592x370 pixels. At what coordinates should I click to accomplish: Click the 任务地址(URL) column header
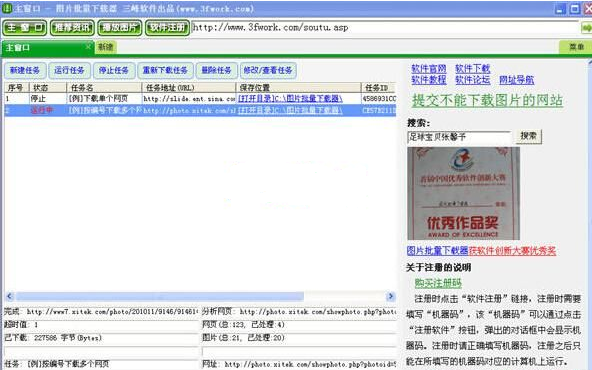tap(189, 88)
